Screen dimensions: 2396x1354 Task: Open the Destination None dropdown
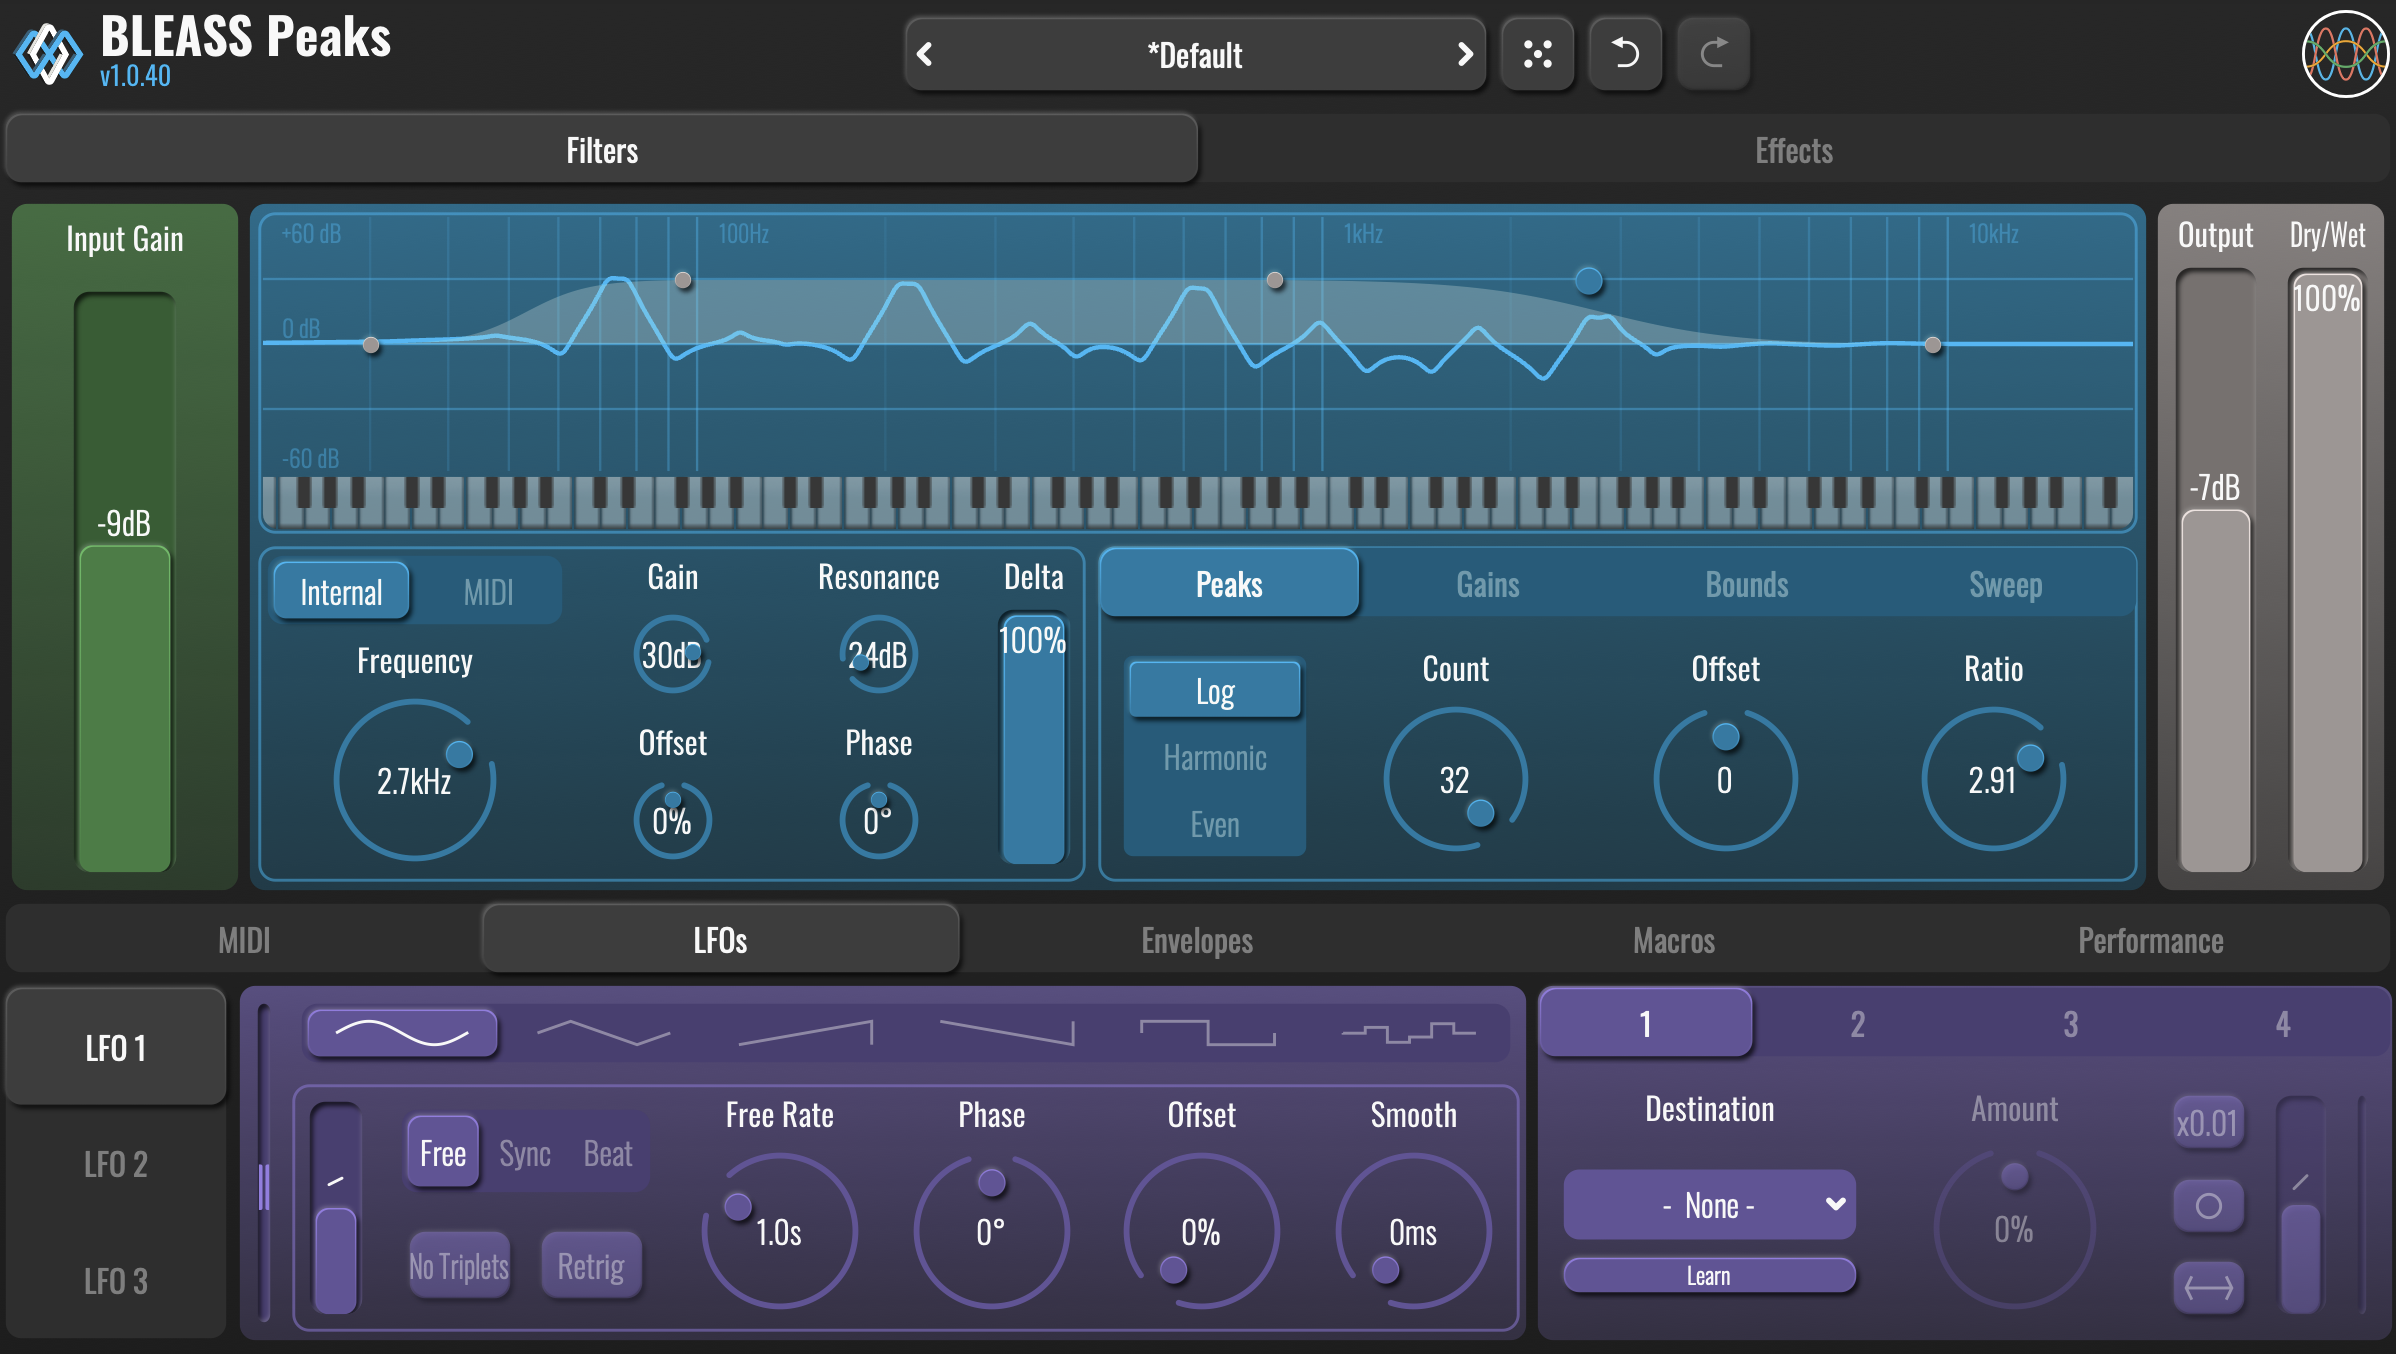click(x=1710, y=1205)
